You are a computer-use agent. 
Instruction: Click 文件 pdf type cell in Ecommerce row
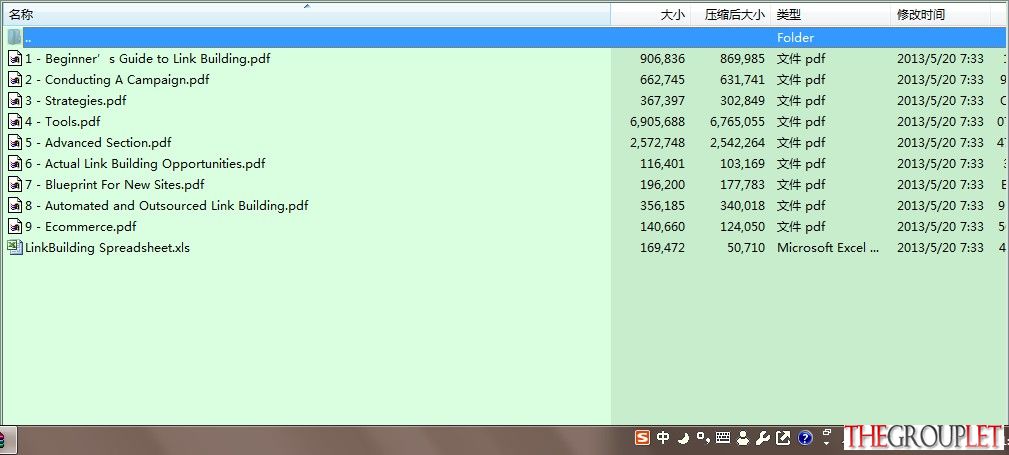pyautogui.click(x=801, y=227)
